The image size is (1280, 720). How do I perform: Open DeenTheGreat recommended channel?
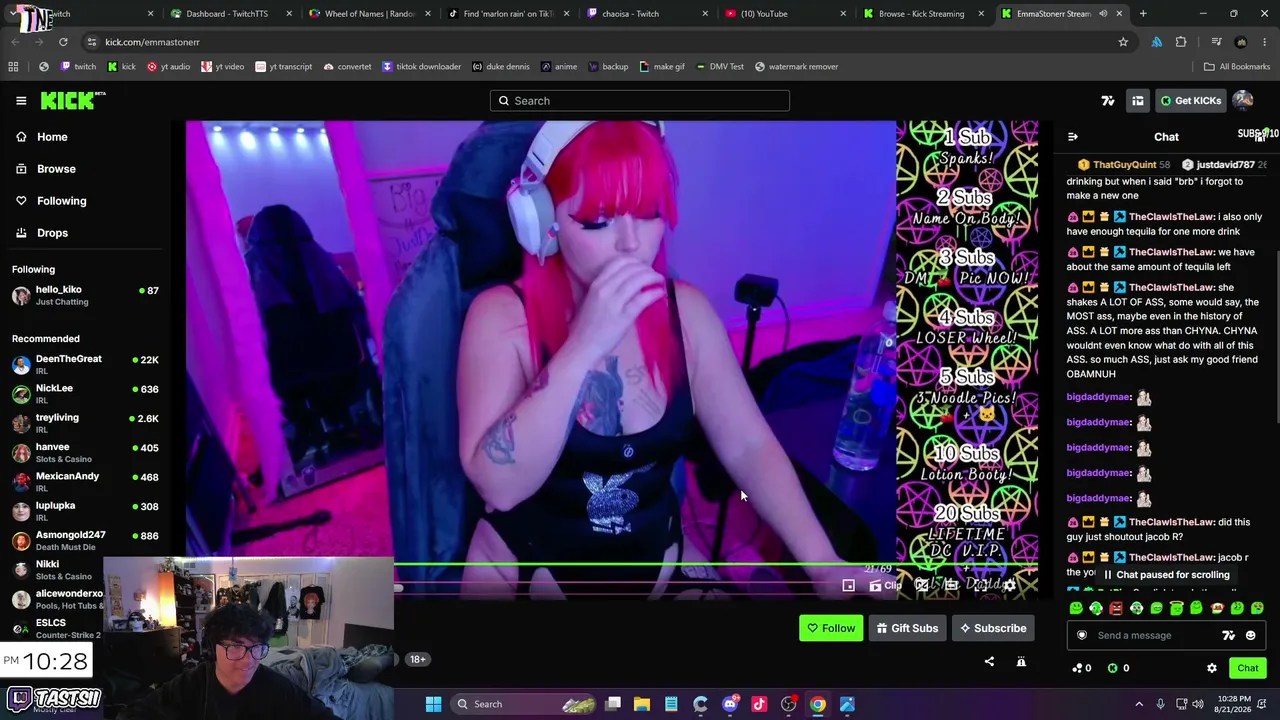coord(84,364)
